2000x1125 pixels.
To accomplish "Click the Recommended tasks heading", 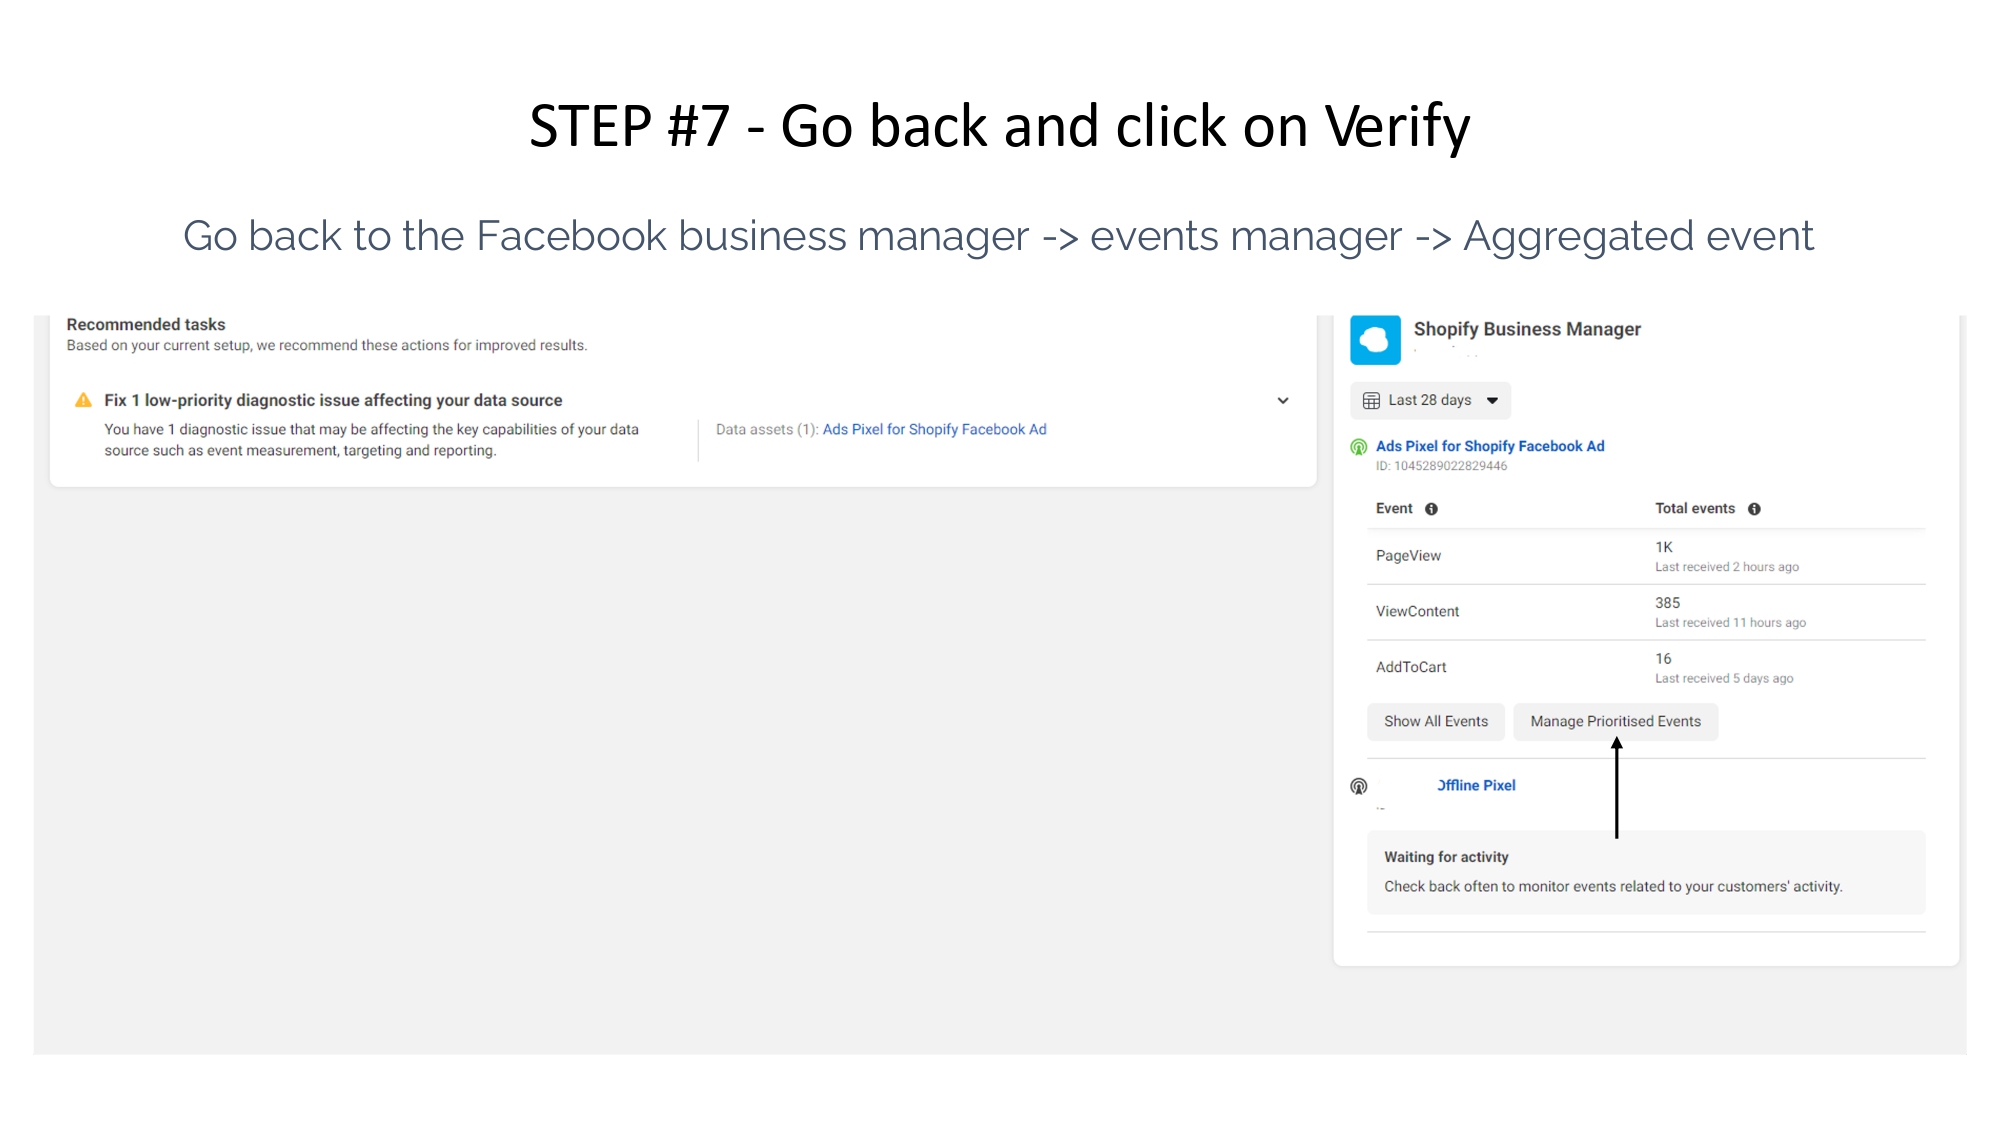I will point(146,324).
